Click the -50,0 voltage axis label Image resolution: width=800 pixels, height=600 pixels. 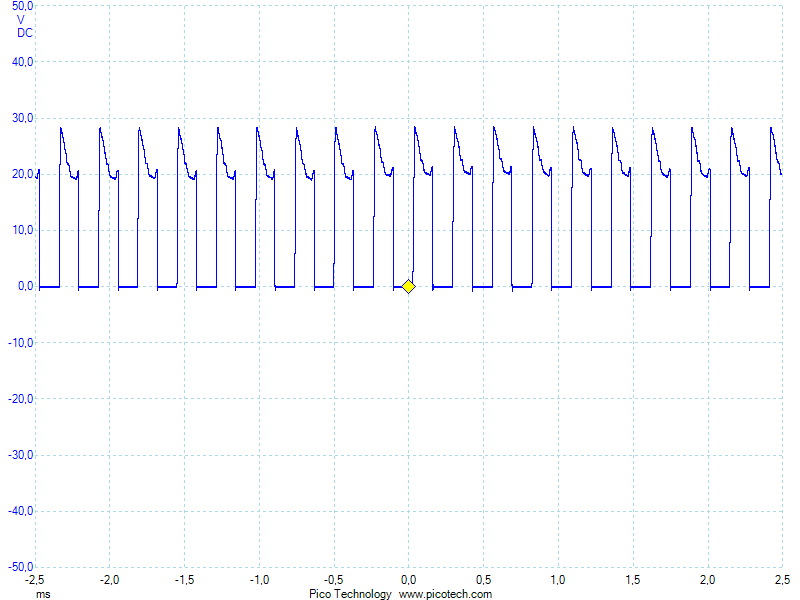tap(20, 567)
